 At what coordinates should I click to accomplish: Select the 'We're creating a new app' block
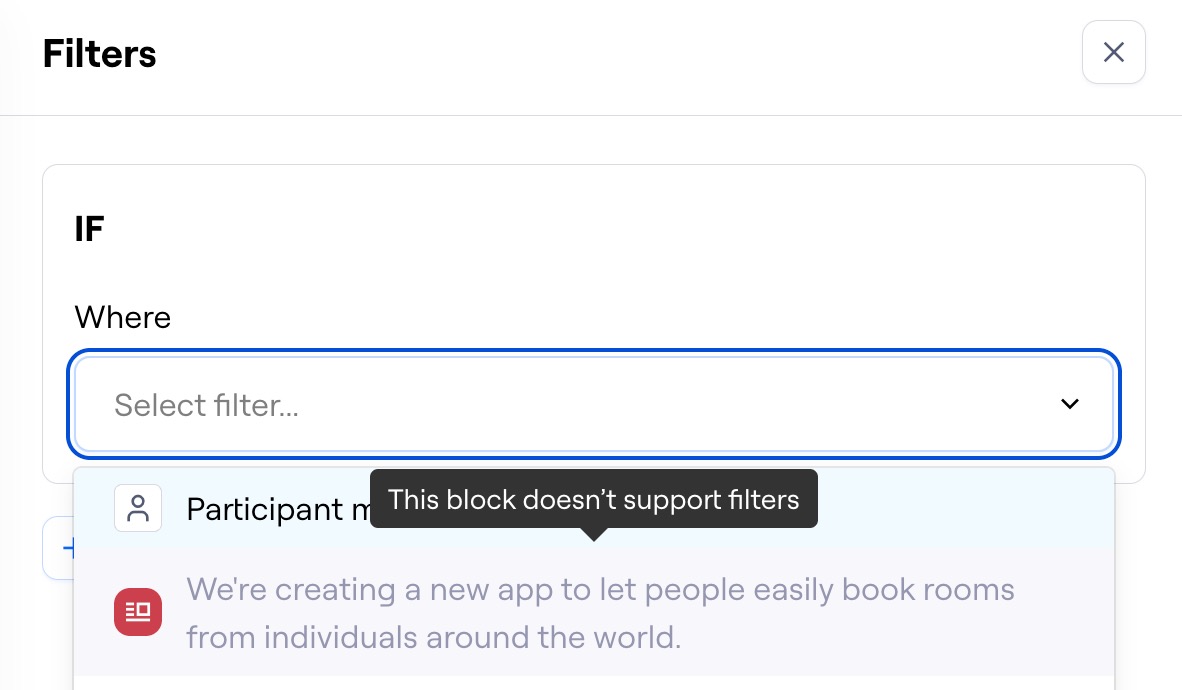(594, 612)
